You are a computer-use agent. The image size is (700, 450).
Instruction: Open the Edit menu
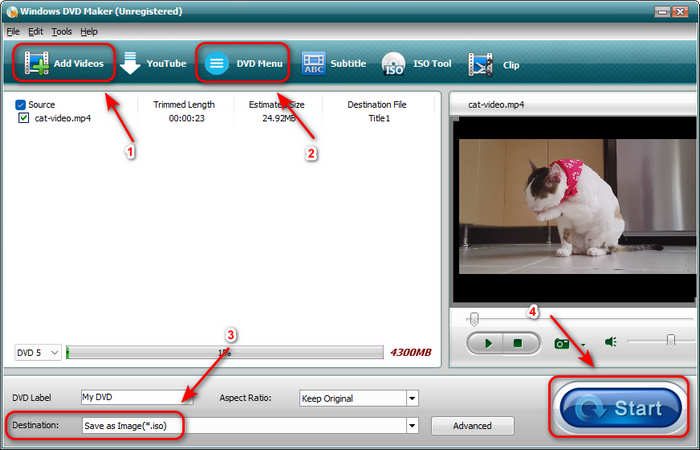35,32
